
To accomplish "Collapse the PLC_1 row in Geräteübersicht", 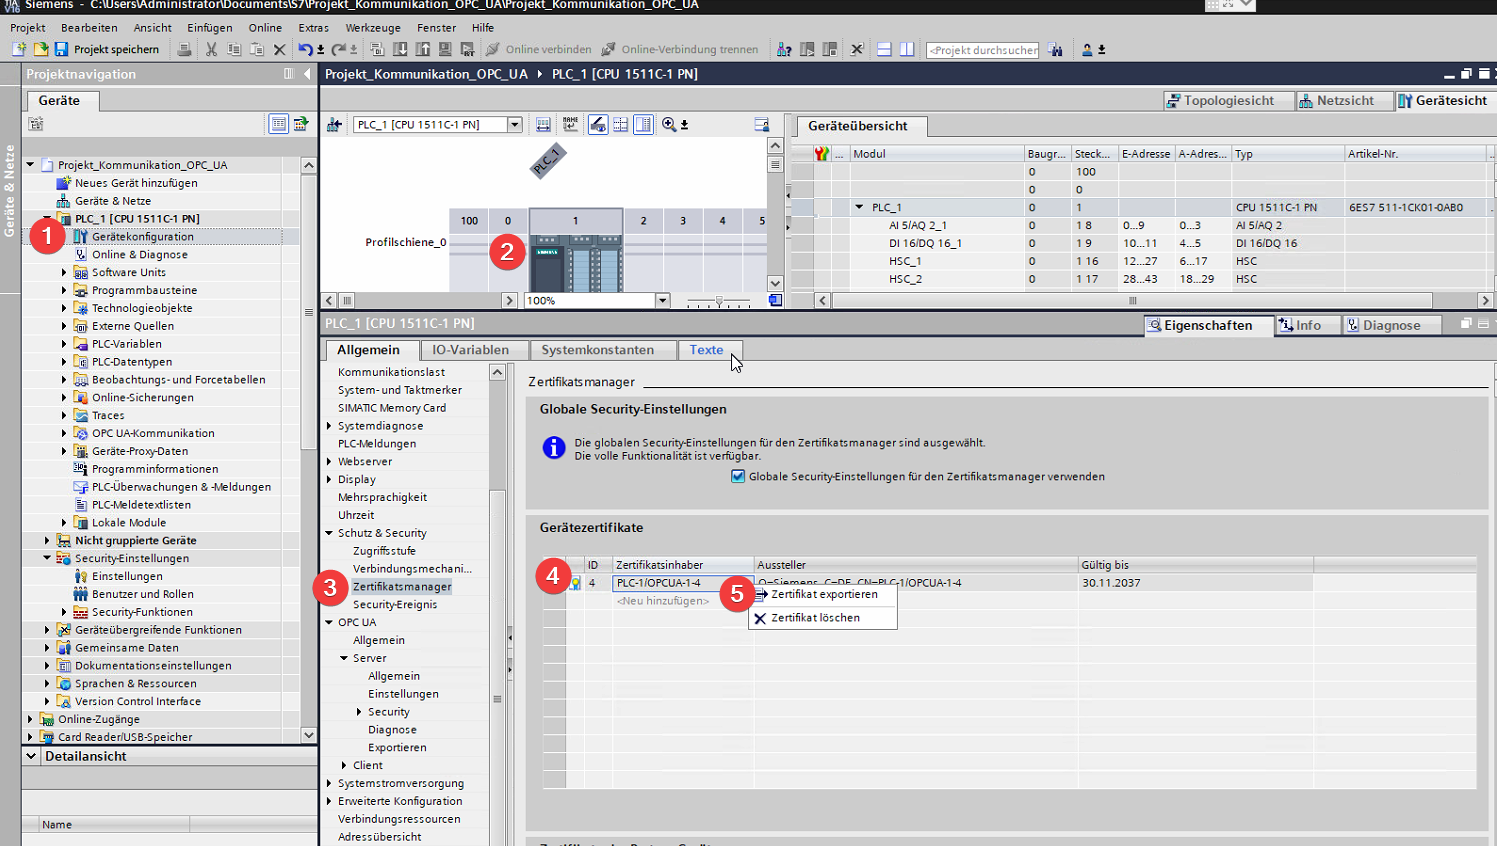I will [858, 207].
